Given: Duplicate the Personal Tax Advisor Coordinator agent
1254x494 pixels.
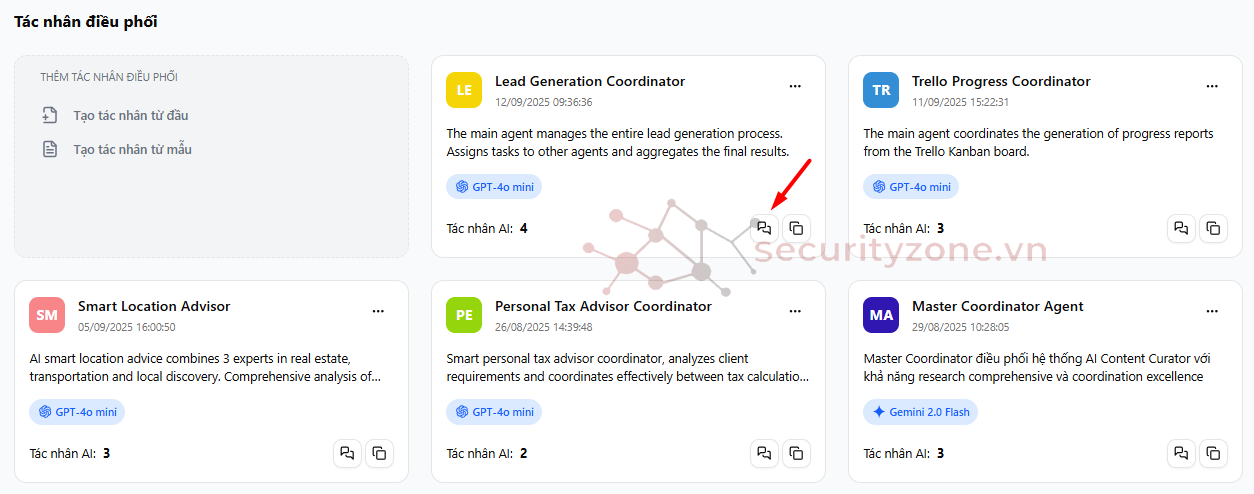Looking at the screenshot, I should pyautogui.click(x=796, y=453).
